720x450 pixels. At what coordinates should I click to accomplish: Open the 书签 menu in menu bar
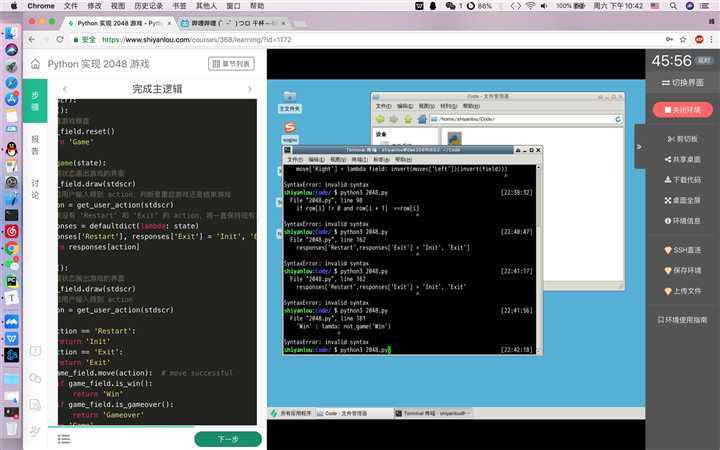[x=179, y=6]
